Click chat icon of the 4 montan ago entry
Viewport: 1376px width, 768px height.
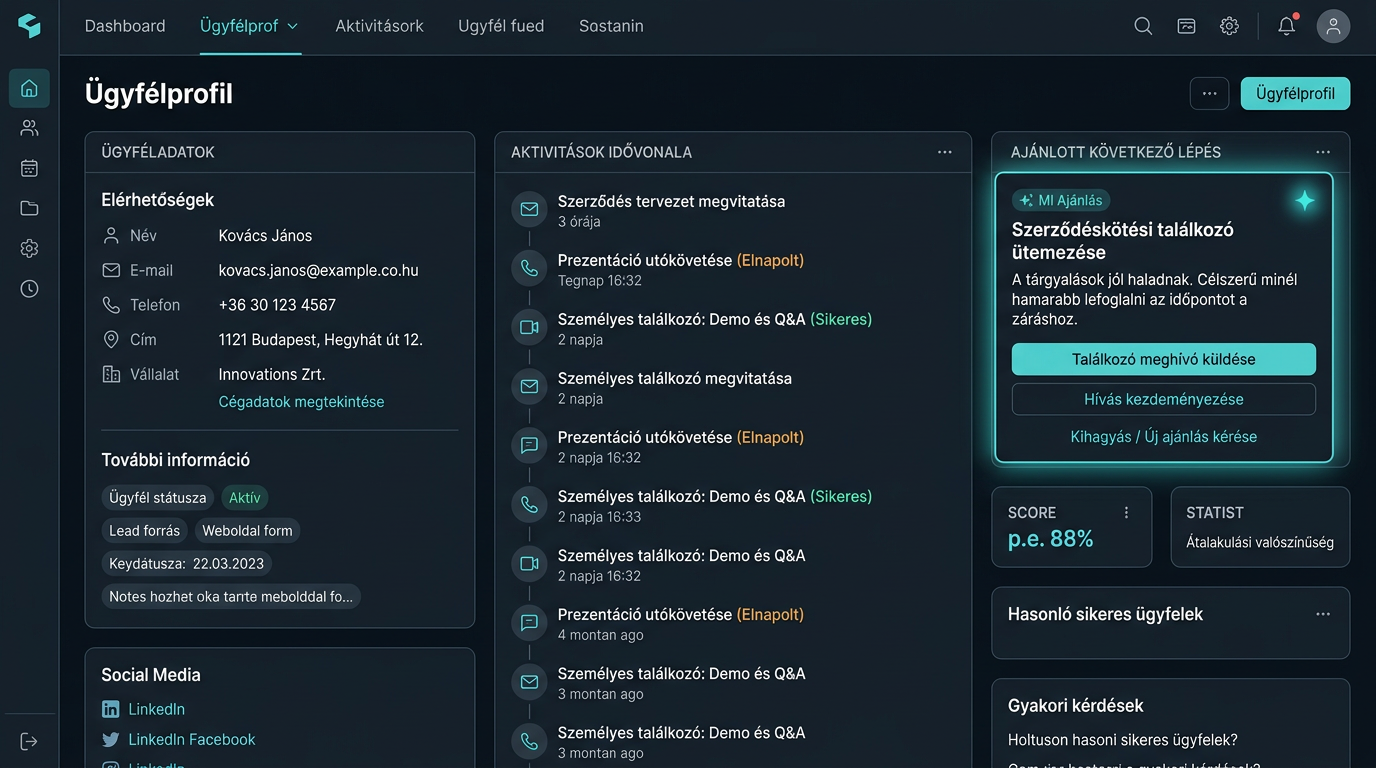coord(529,623)
